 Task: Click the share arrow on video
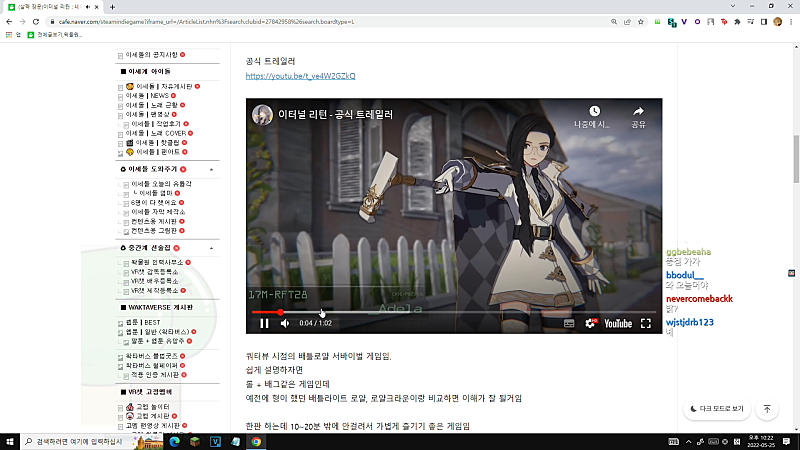click(638, 111)
